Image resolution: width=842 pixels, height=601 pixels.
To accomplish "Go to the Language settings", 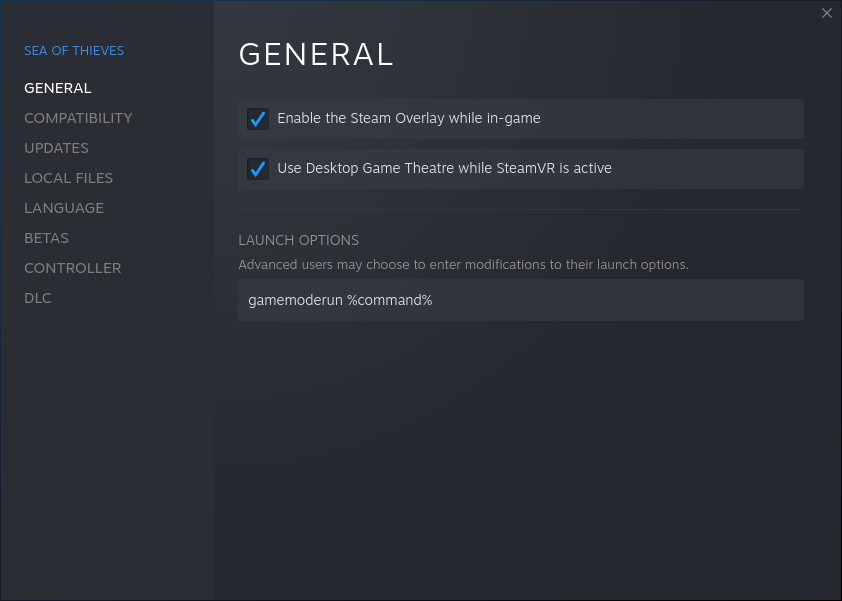I will tap(64, 208).
